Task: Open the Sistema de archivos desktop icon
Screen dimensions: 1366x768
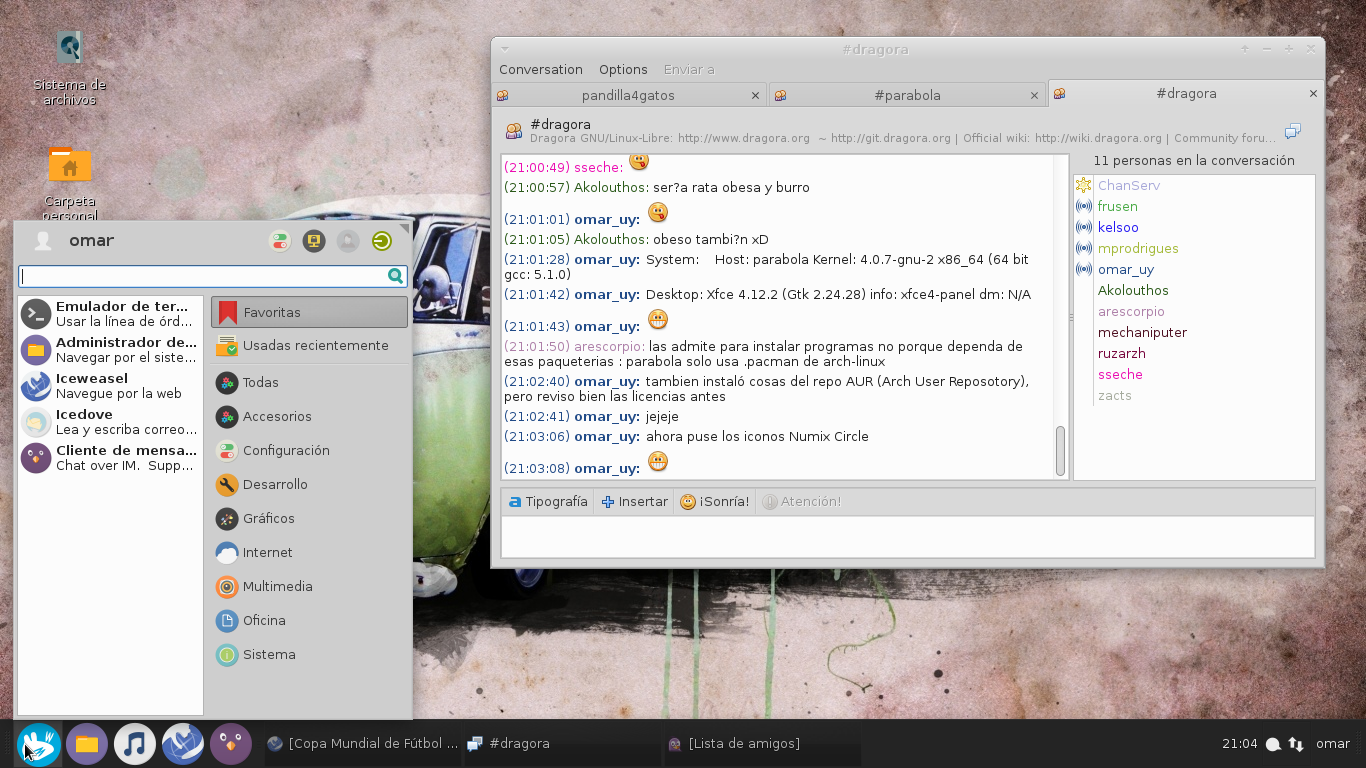Action: (x=69, y=68)
